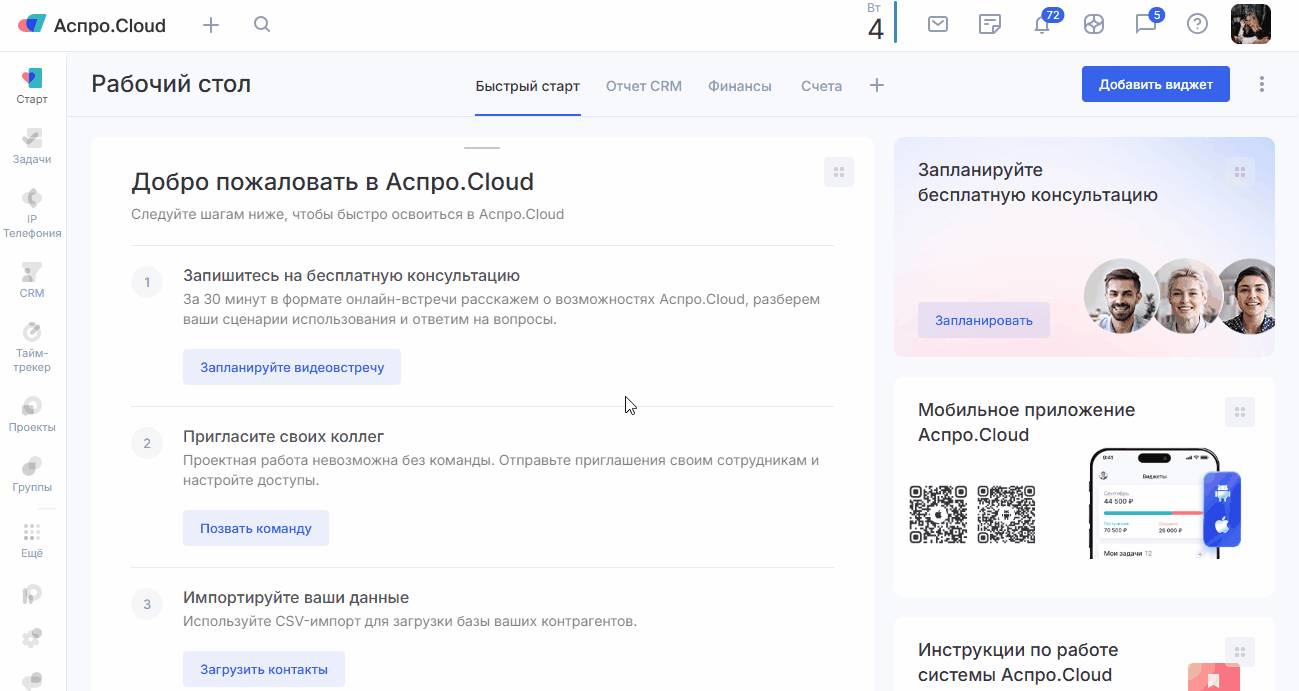The height and width of the screenshot is (691, 1299).
Task: Open the user profile avatar
Action: 1250,24
